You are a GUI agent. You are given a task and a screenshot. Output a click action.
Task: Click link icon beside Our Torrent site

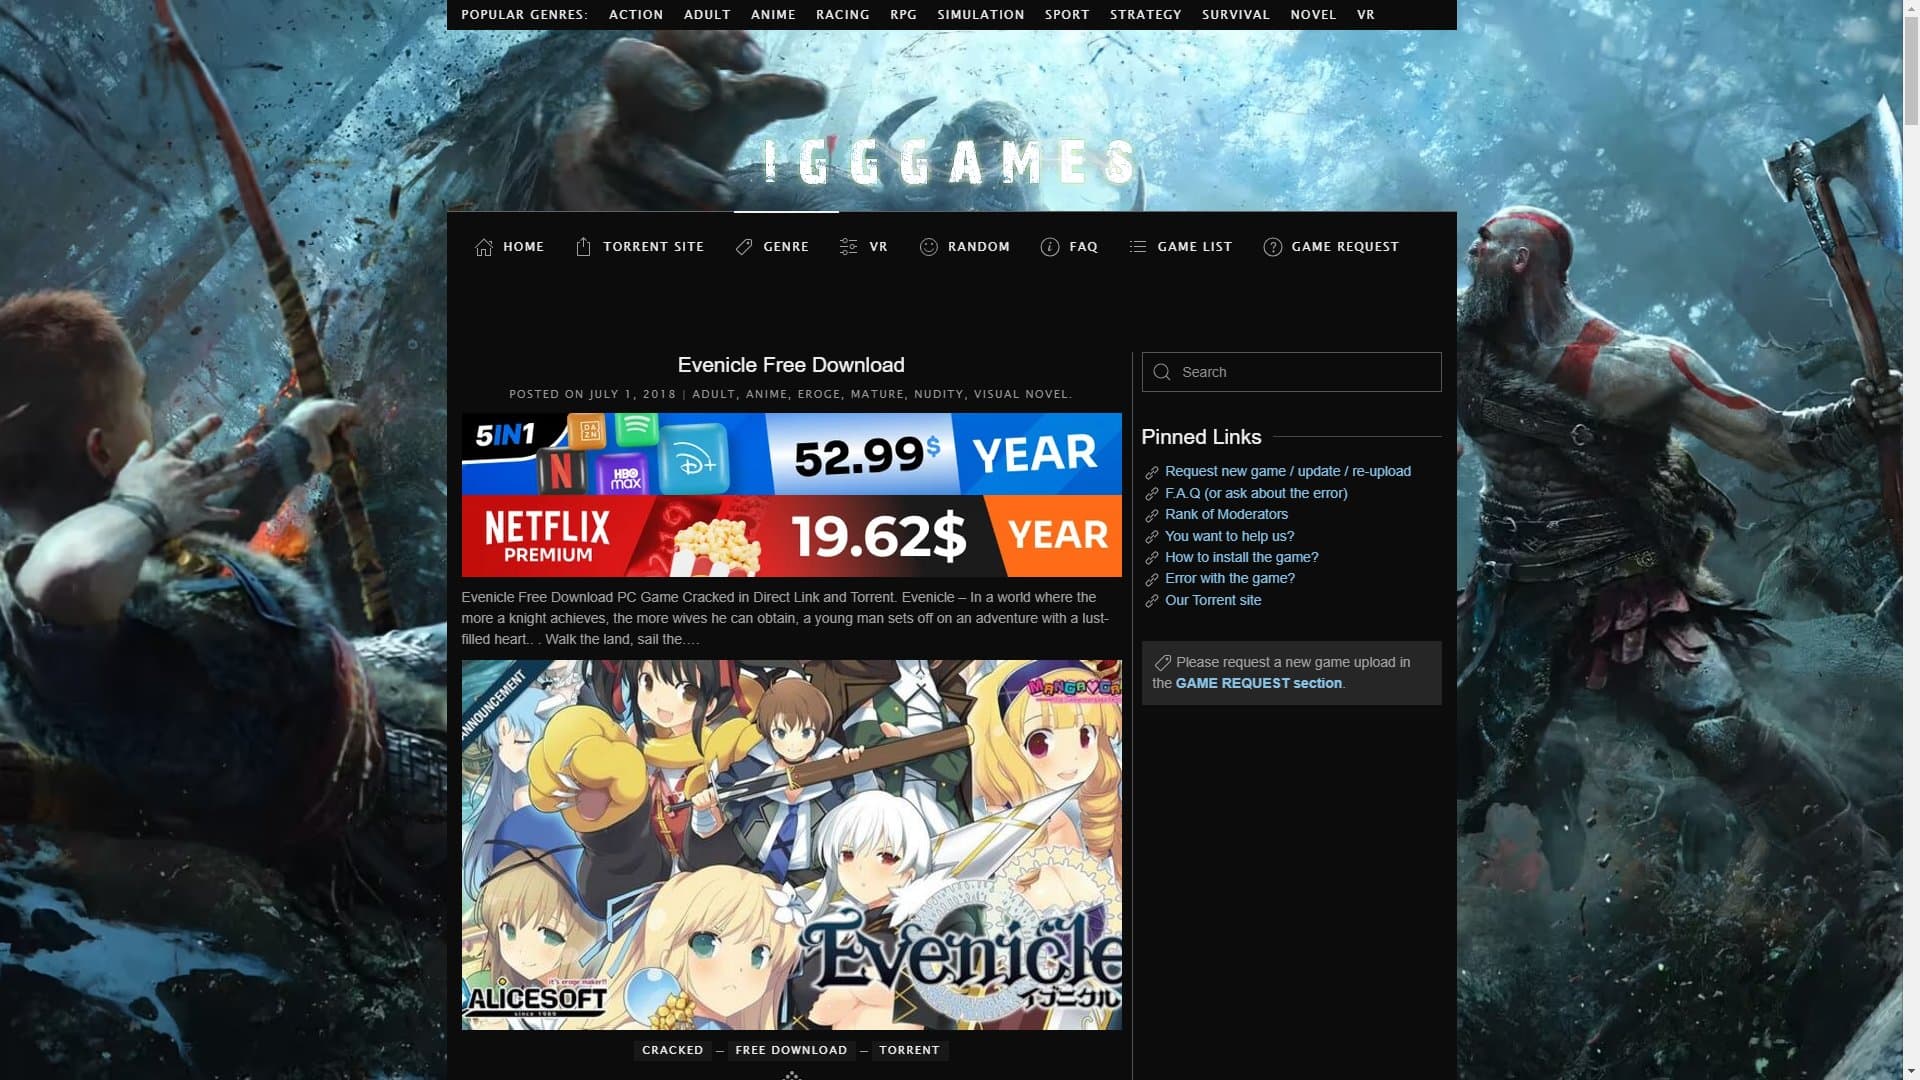pyautogui.click(x=1152, y=601)
